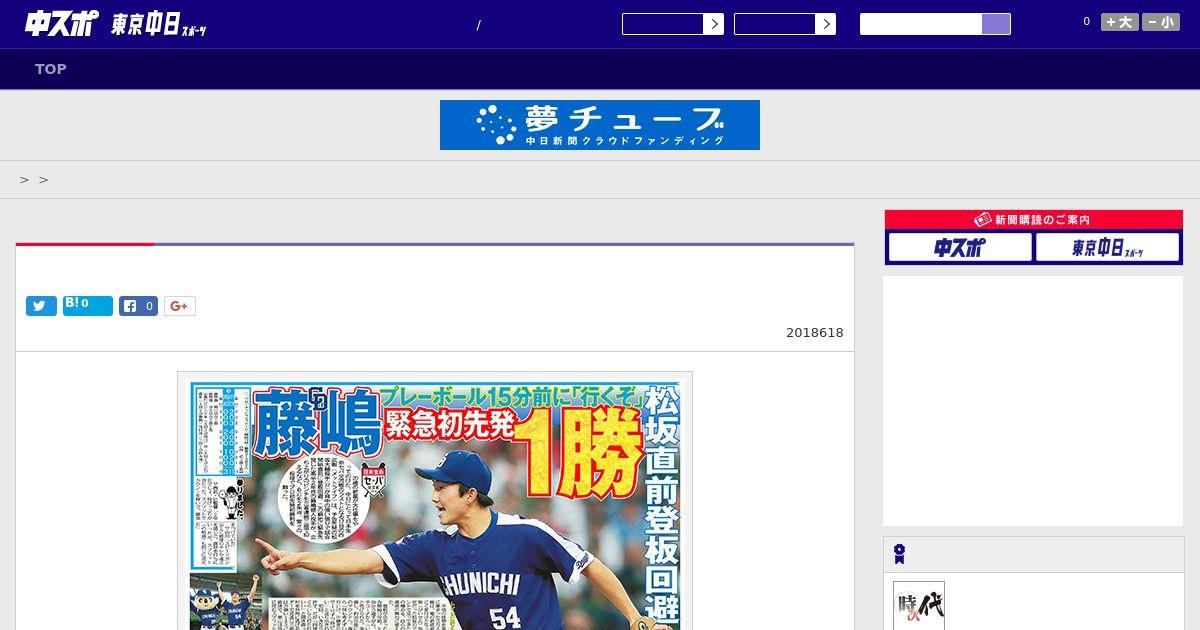
Task: Open the newspaper front page image
Action: coord(435,501)
